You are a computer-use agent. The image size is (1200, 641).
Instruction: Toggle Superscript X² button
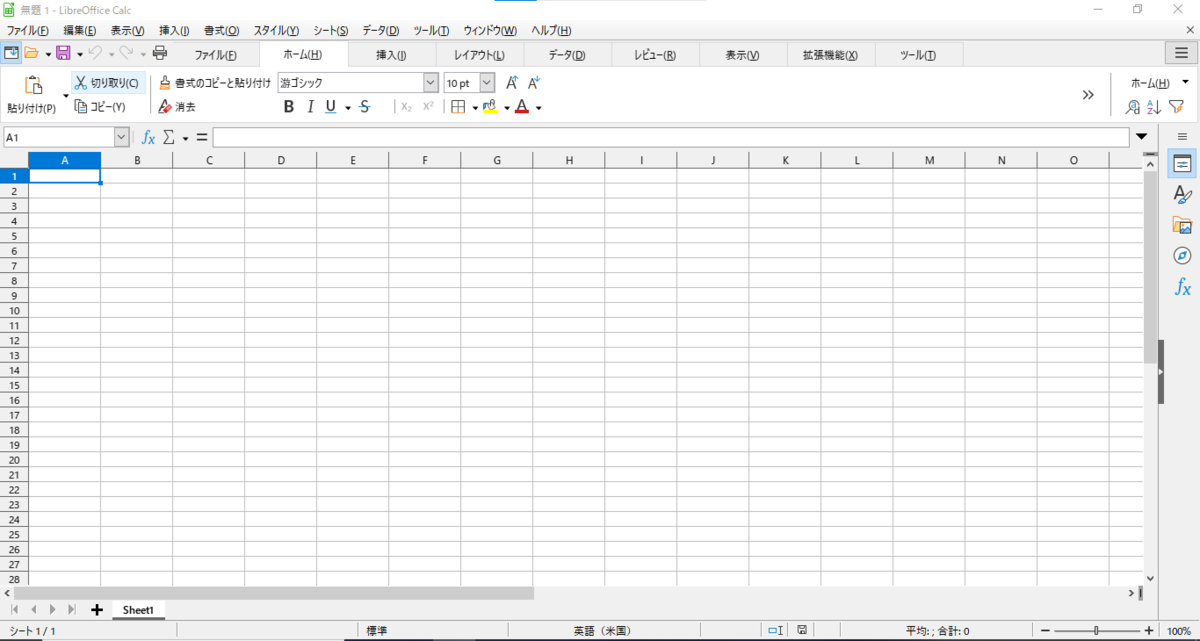[x=428, y=107]
